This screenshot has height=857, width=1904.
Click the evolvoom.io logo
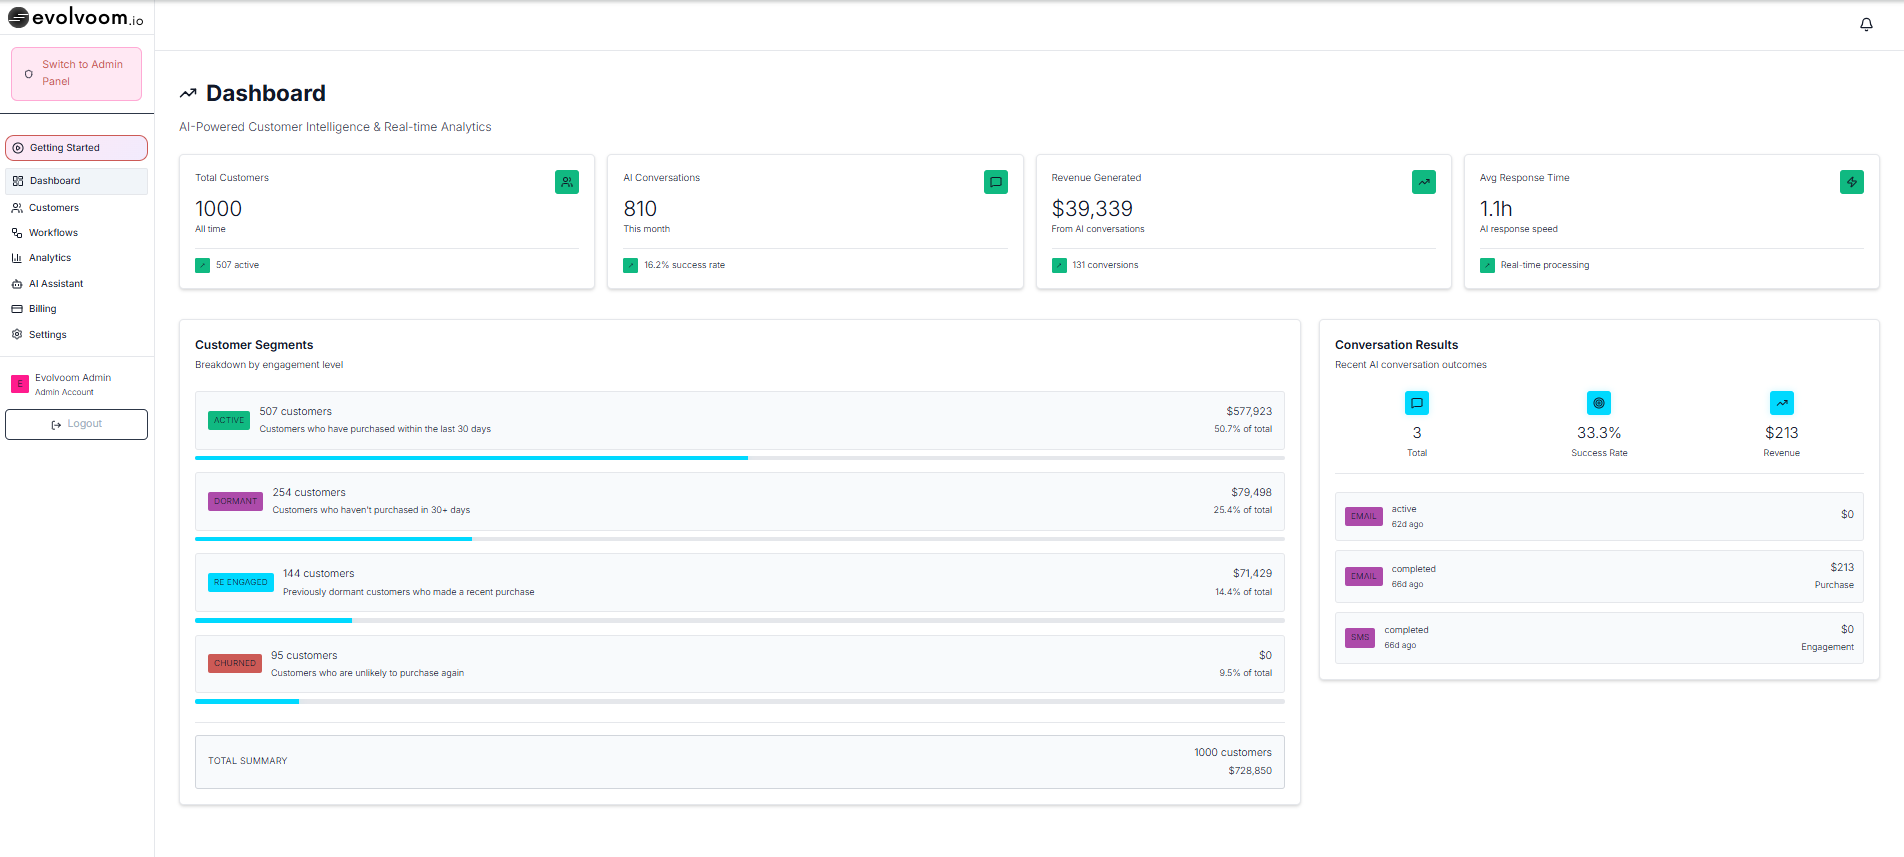tap(76, 18)
